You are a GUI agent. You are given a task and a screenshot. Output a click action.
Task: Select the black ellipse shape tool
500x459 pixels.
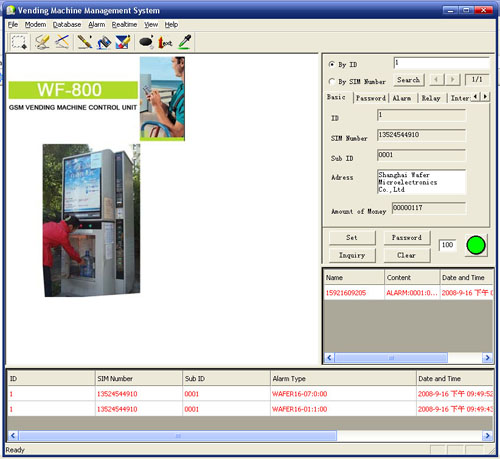point(146,42)
